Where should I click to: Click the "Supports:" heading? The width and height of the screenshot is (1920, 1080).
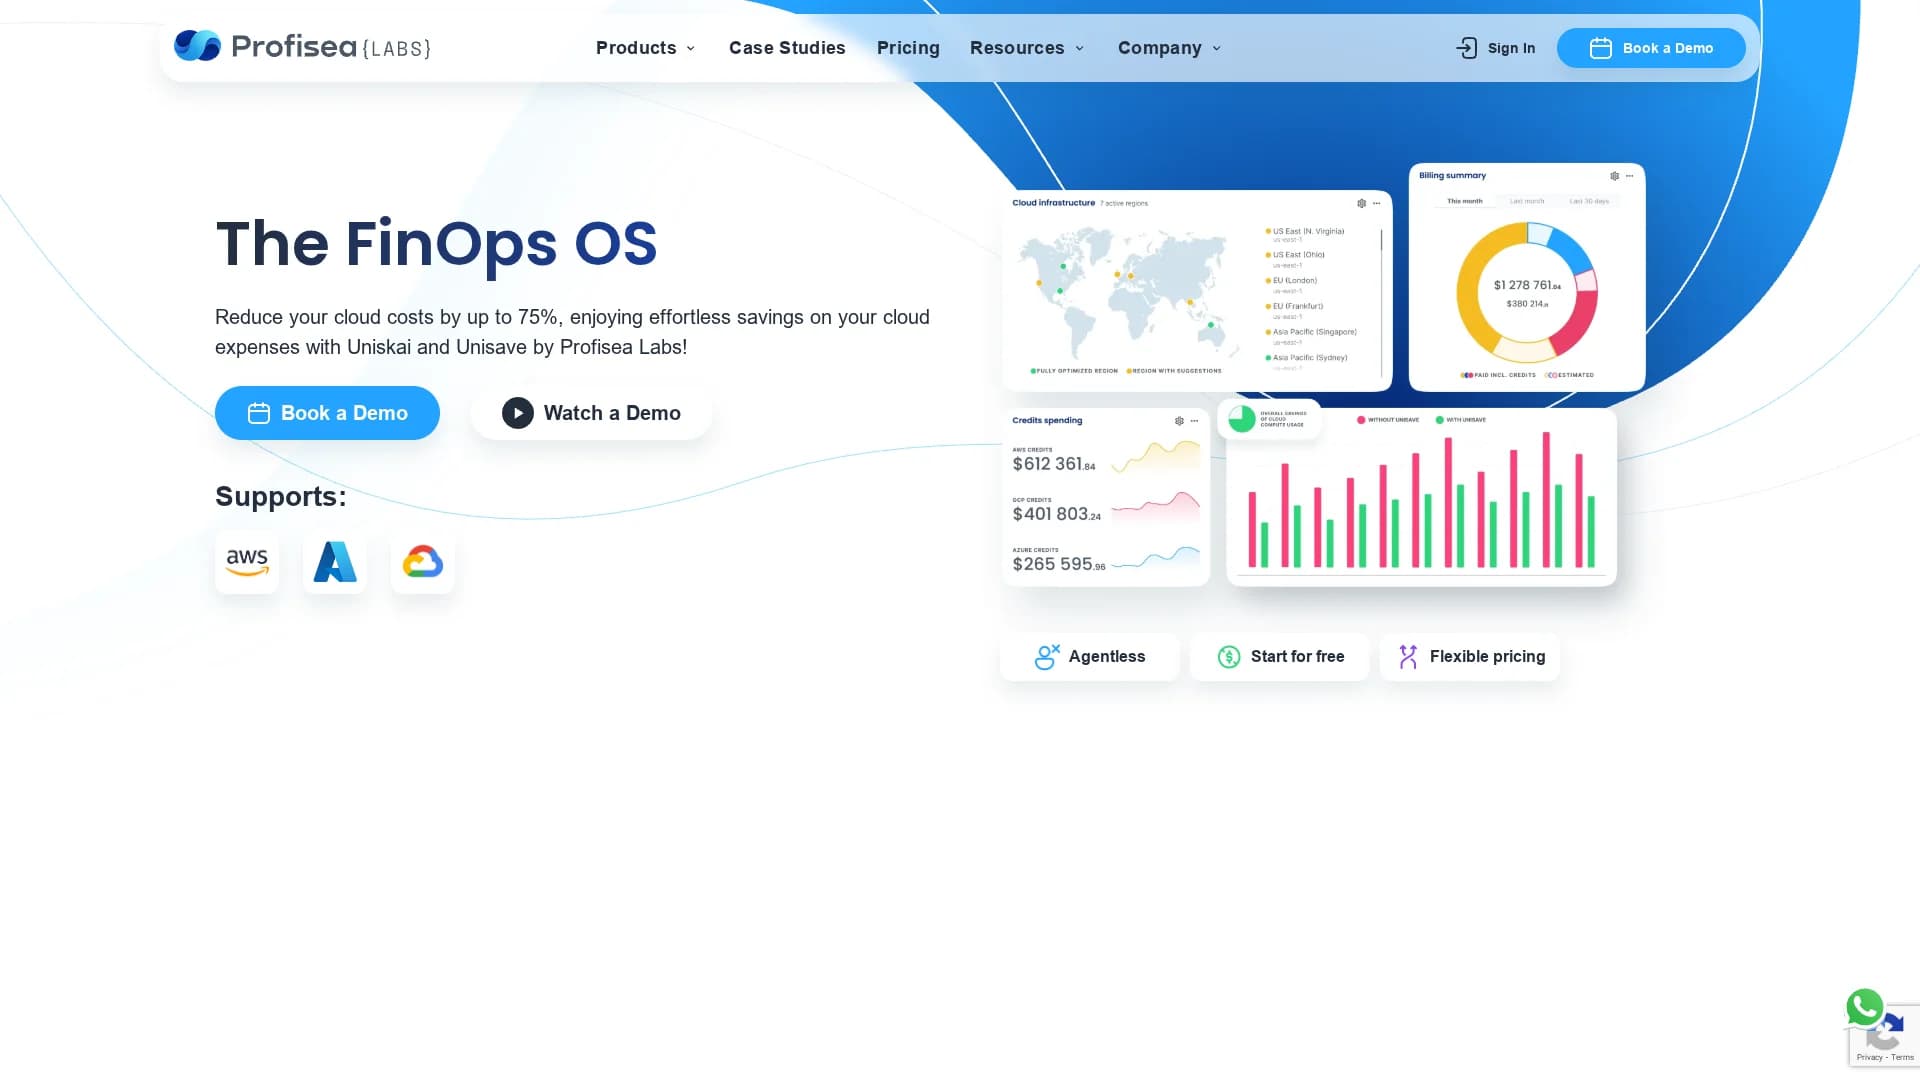pos(281,496)
